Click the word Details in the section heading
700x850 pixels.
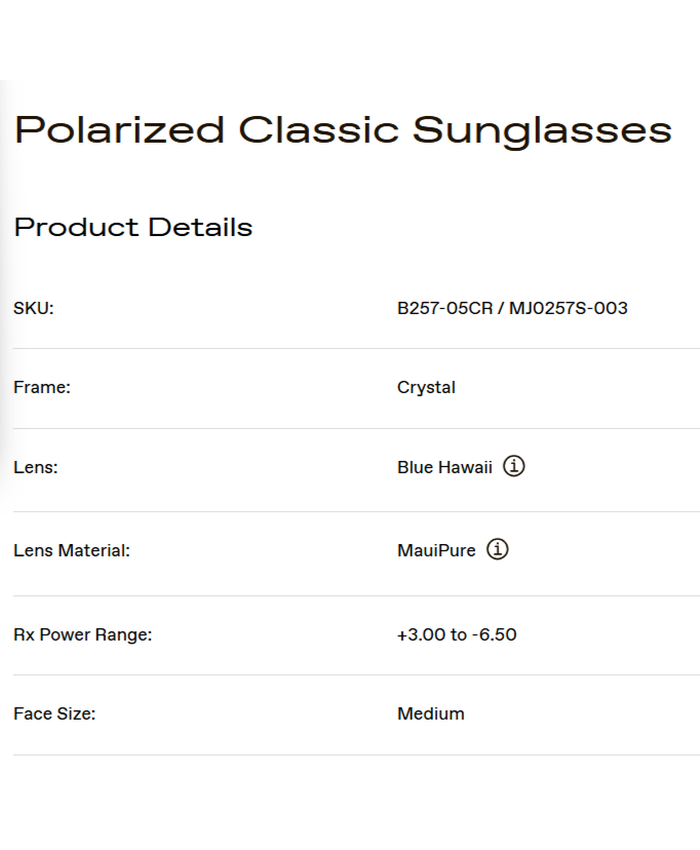pyautogui.click(x=200, y=227)
